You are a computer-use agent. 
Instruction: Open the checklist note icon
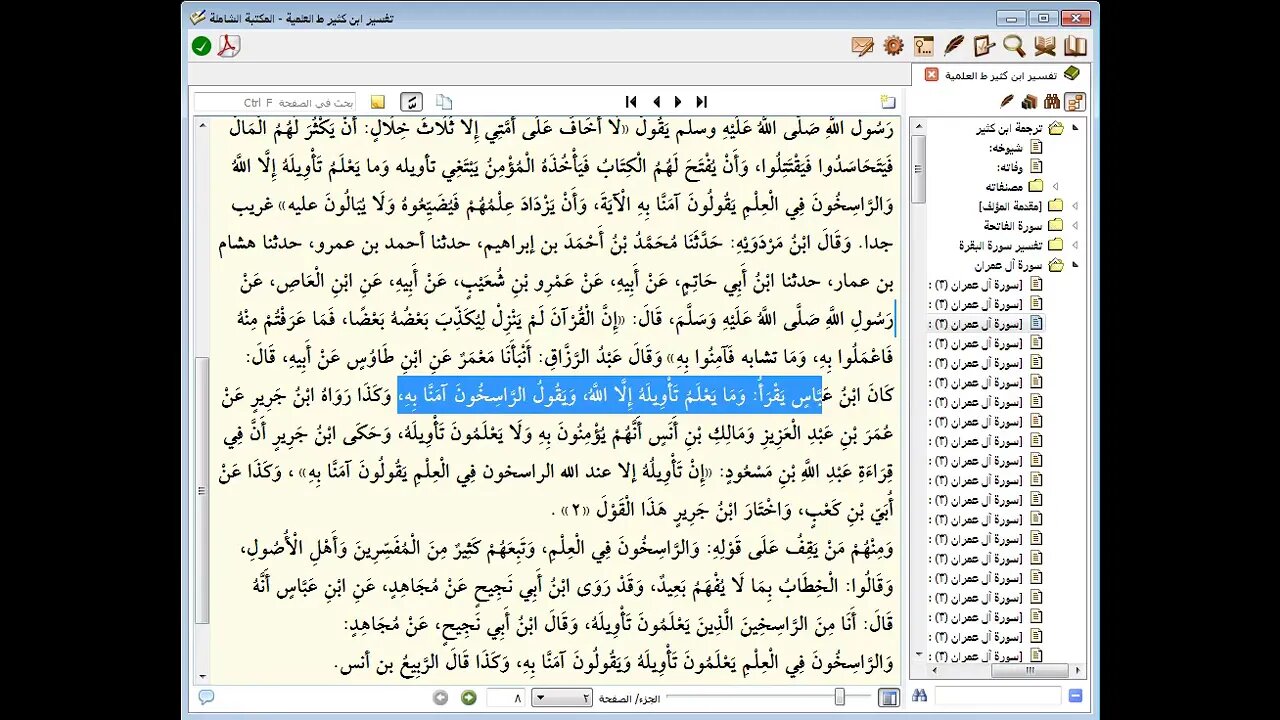984,46
